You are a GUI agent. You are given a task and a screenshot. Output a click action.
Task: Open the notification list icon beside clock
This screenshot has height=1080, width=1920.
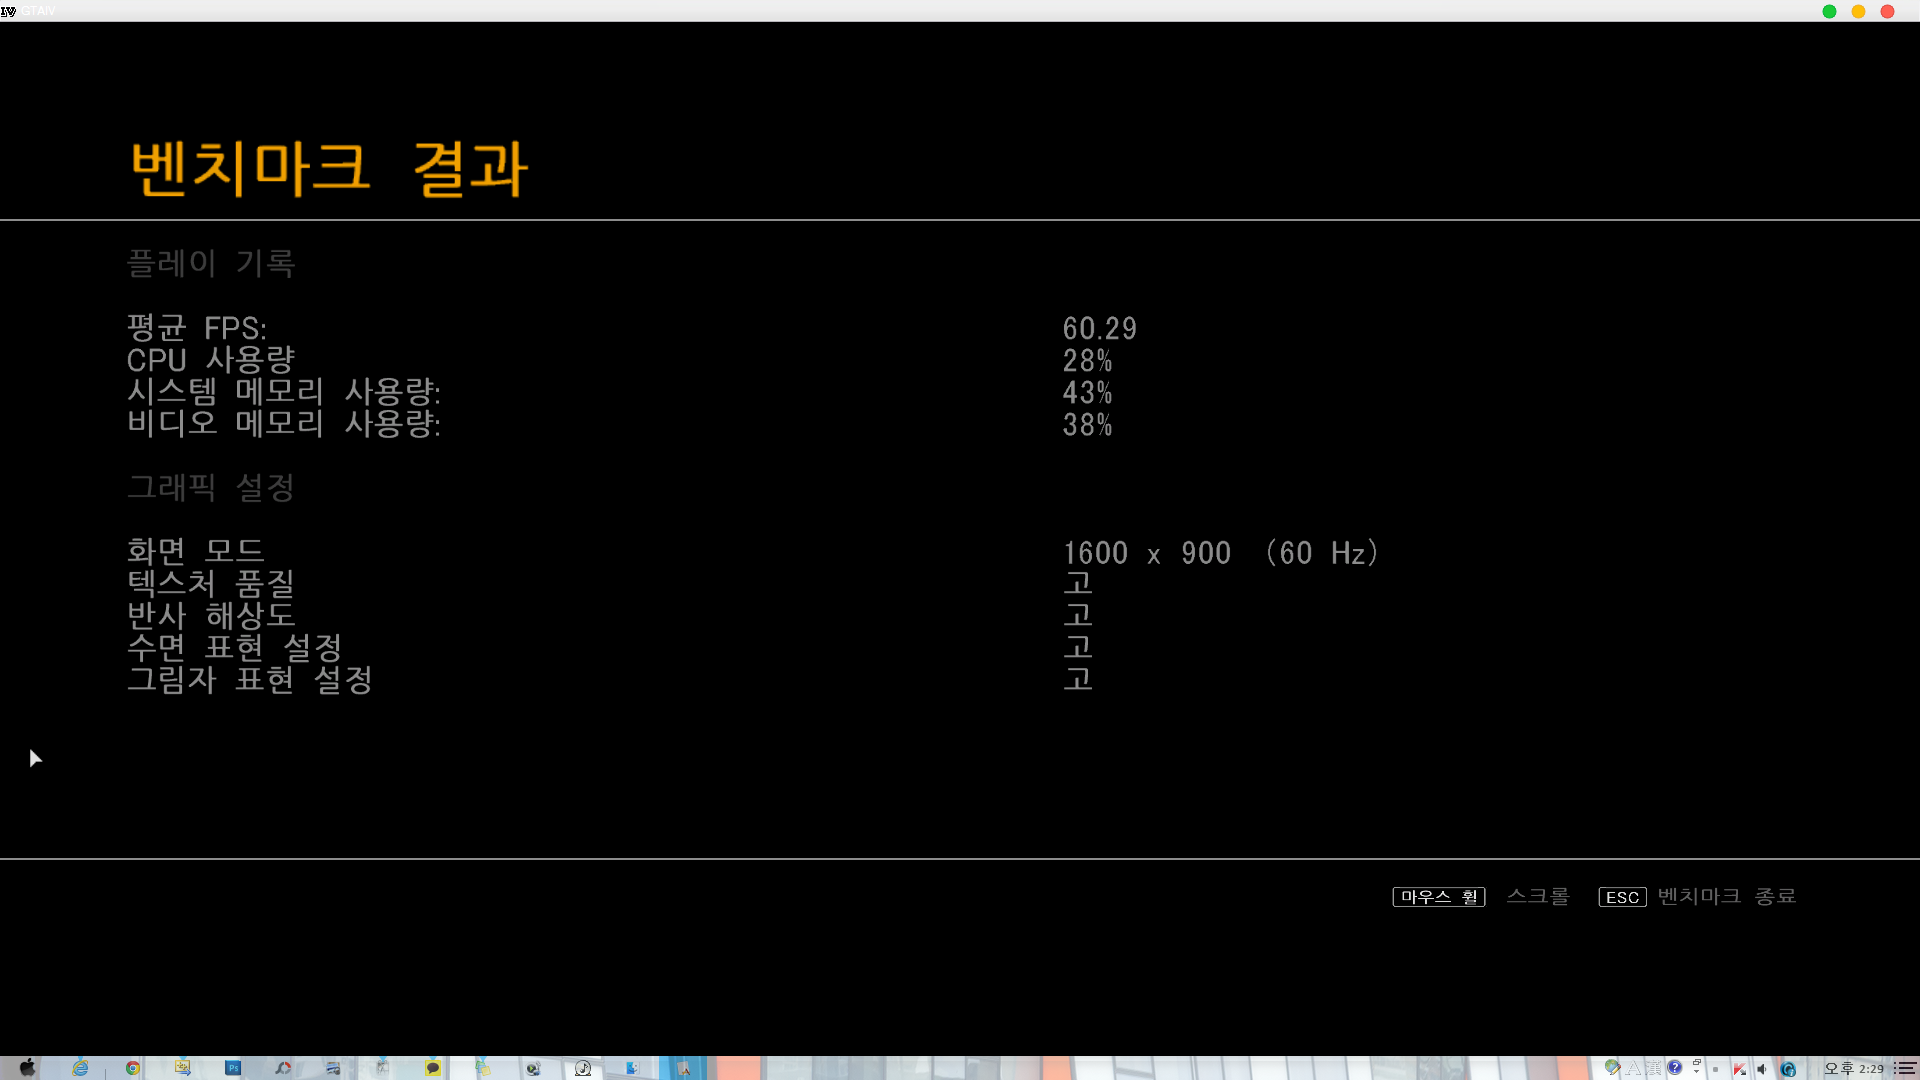(x=1905, y=1069)
